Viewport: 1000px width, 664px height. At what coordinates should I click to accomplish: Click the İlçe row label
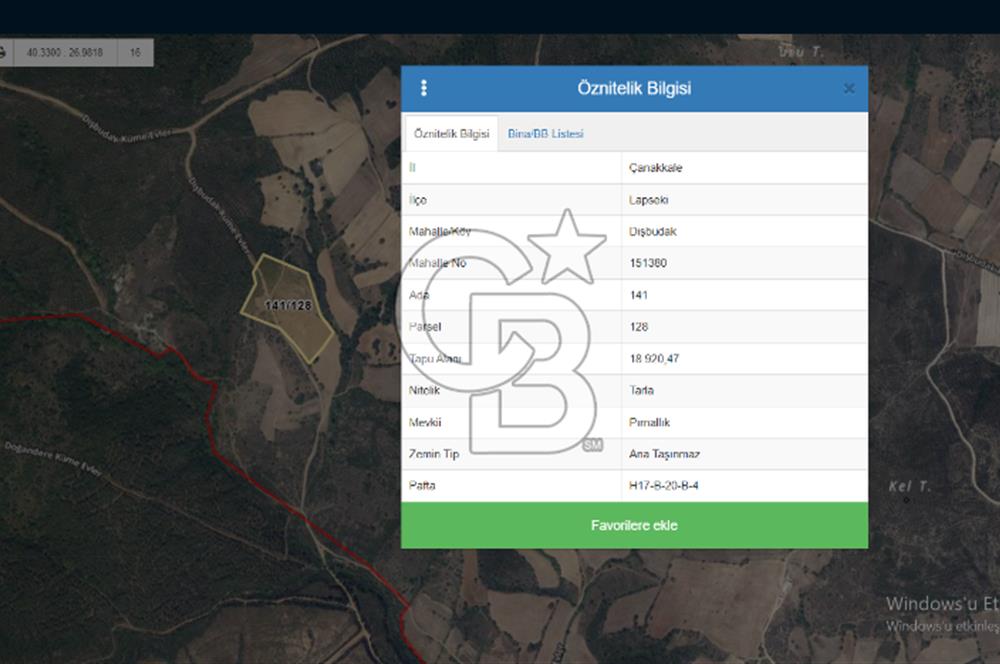[x=418, y=200]
